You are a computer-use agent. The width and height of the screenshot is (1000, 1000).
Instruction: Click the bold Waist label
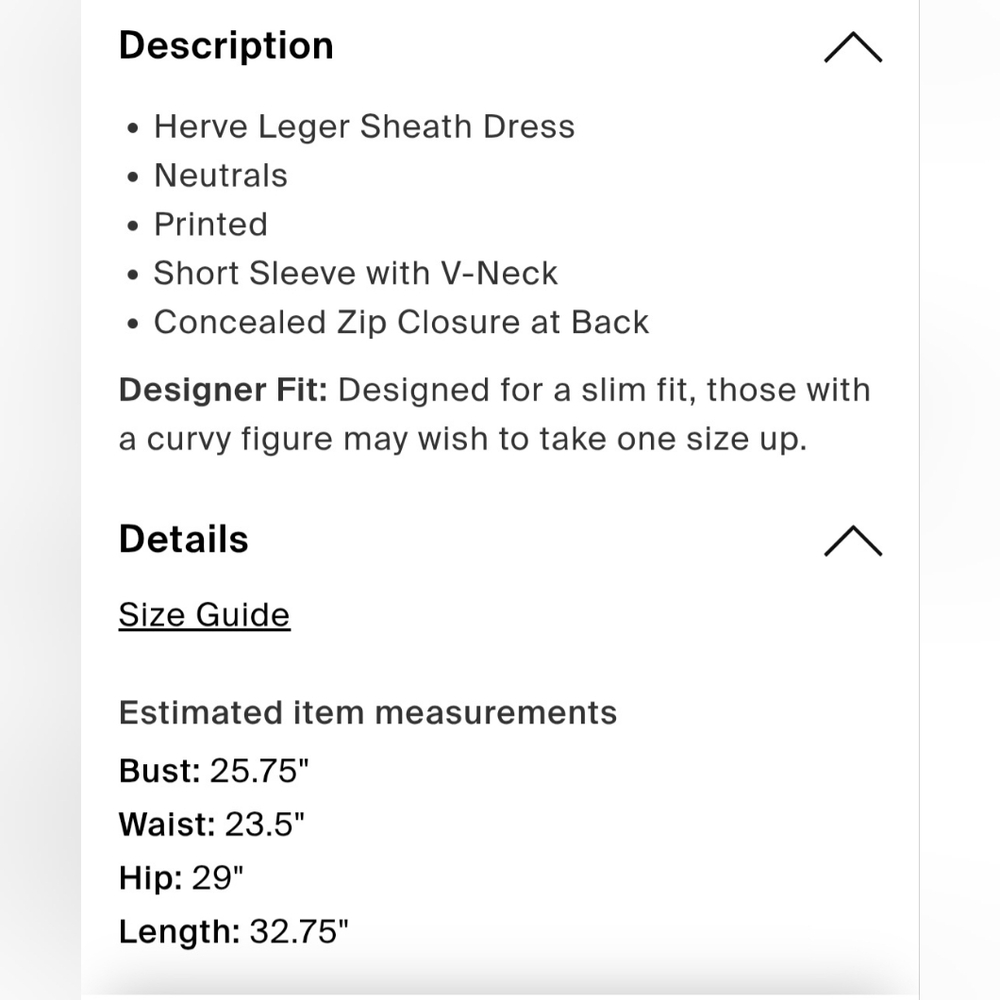click(167, 824)
